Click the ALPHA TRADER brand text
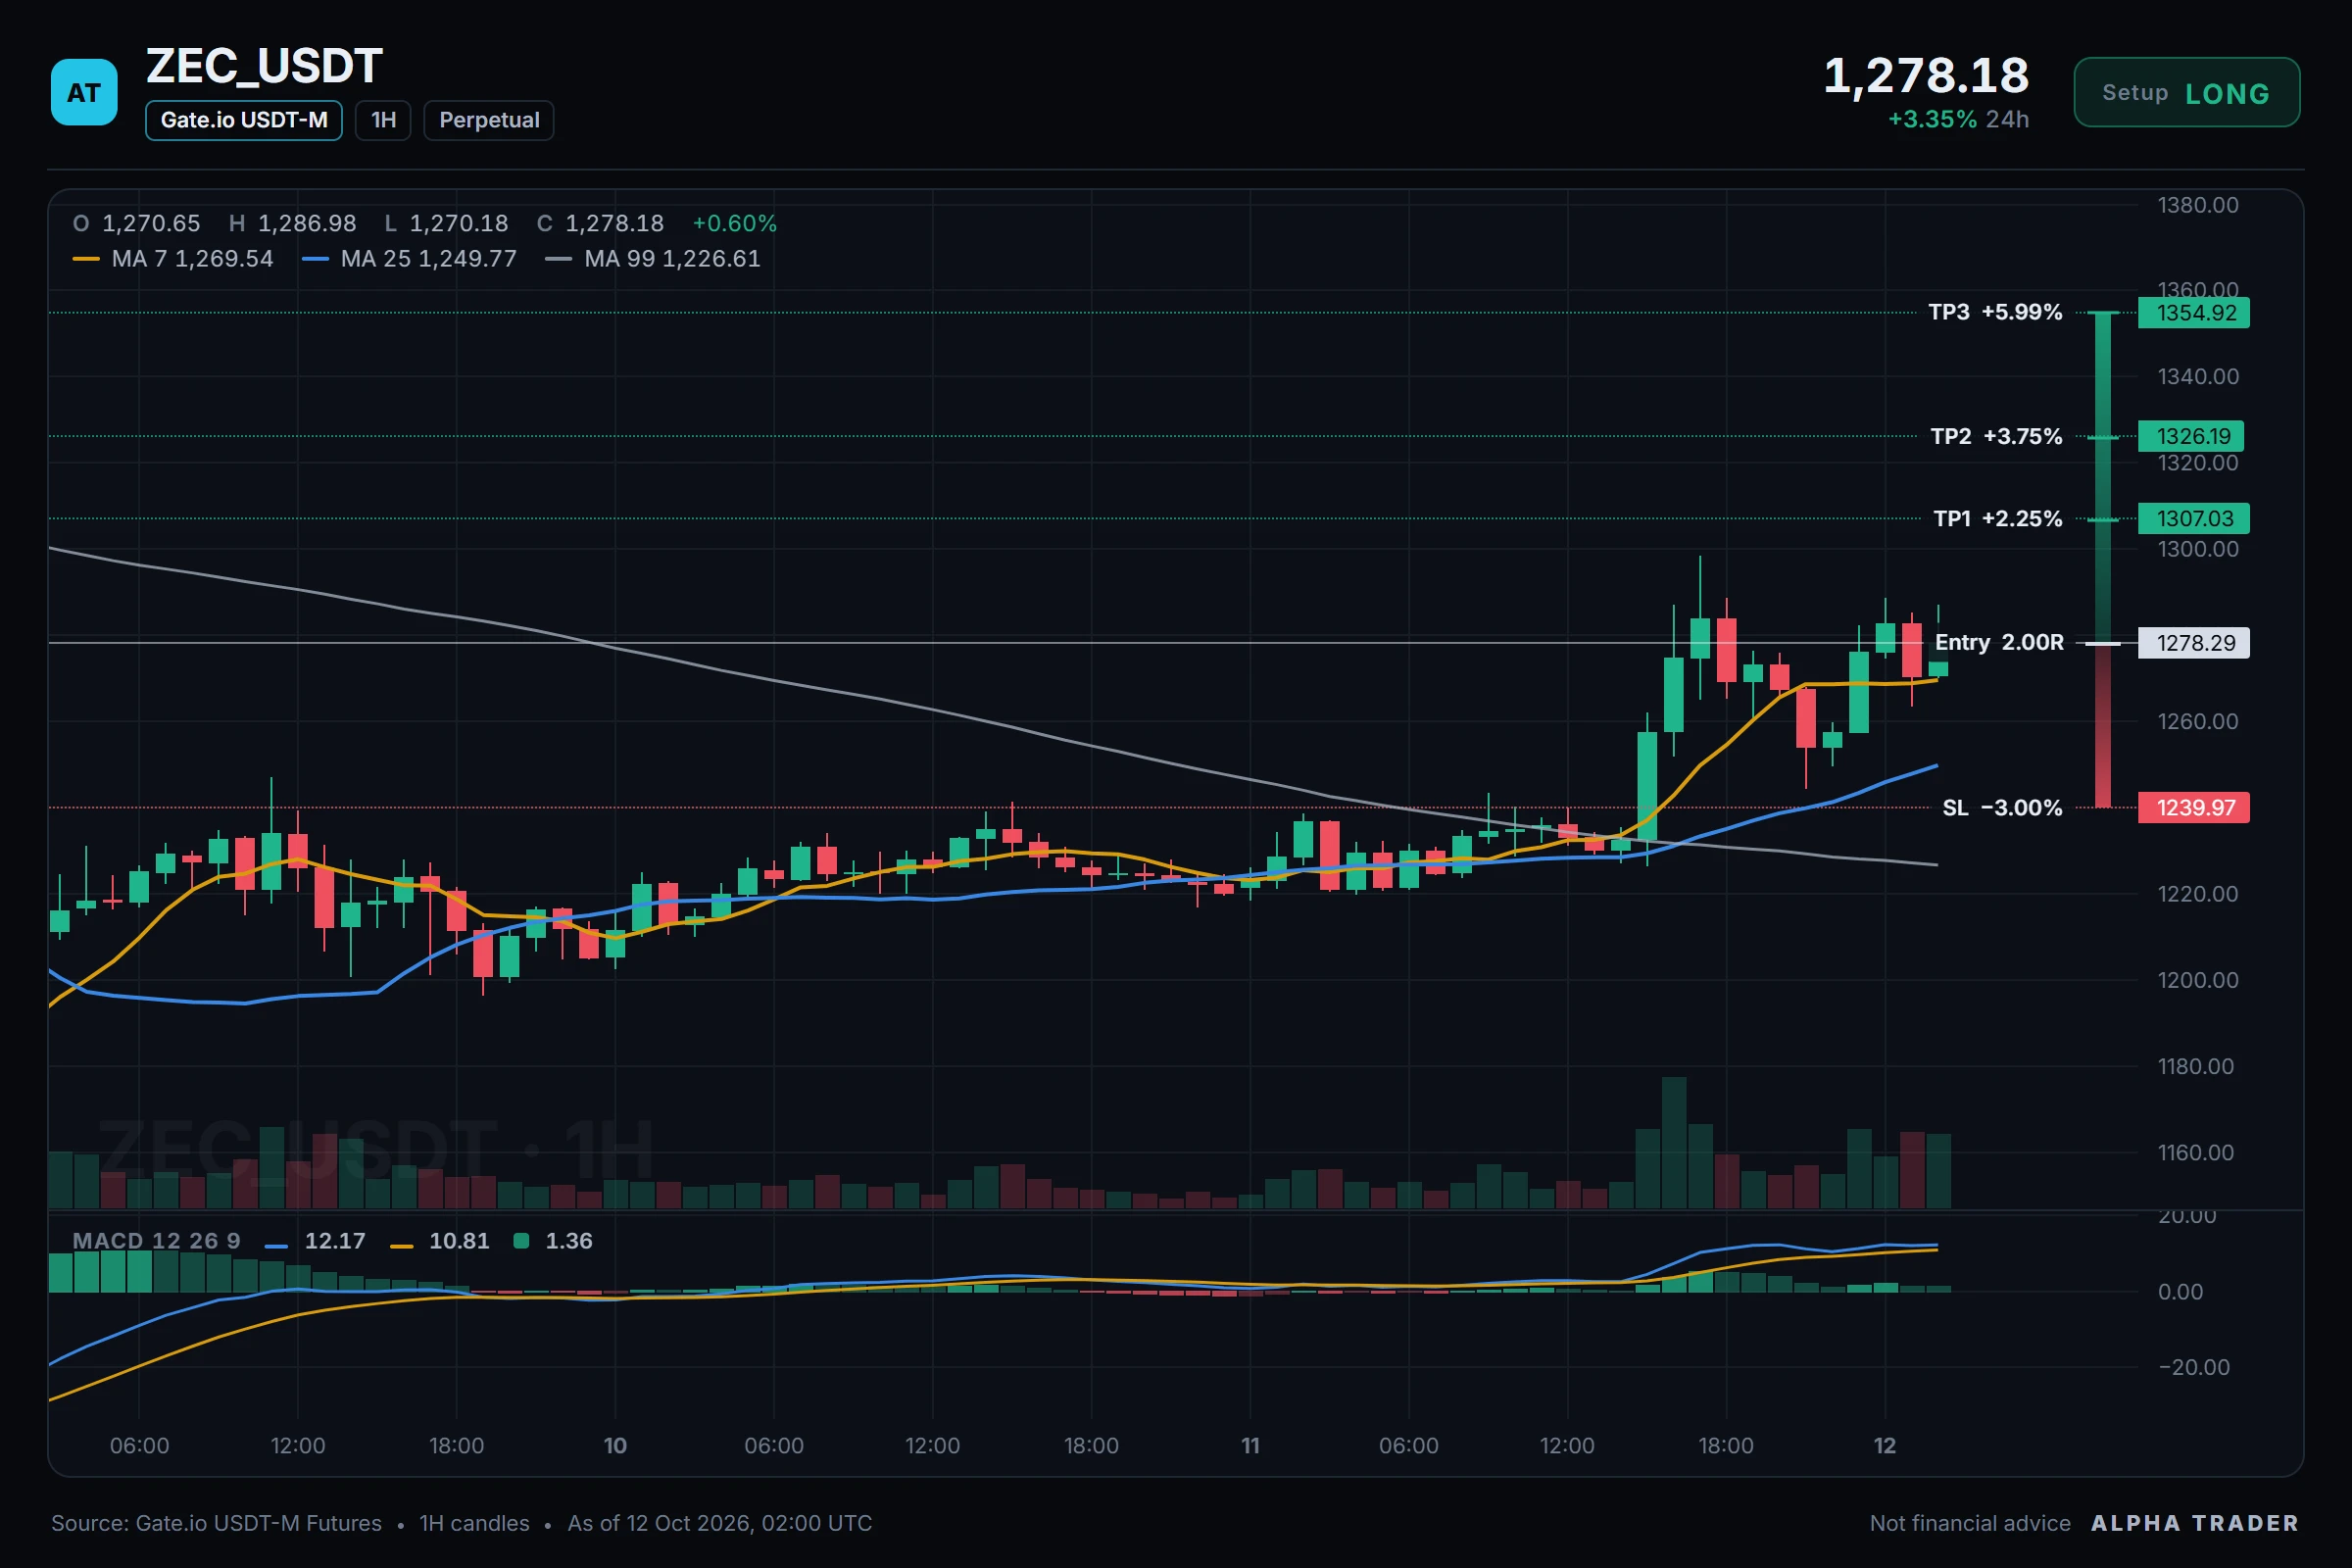Viewport: 2352px width, 1568px height. click(x=2195, y=1523)
